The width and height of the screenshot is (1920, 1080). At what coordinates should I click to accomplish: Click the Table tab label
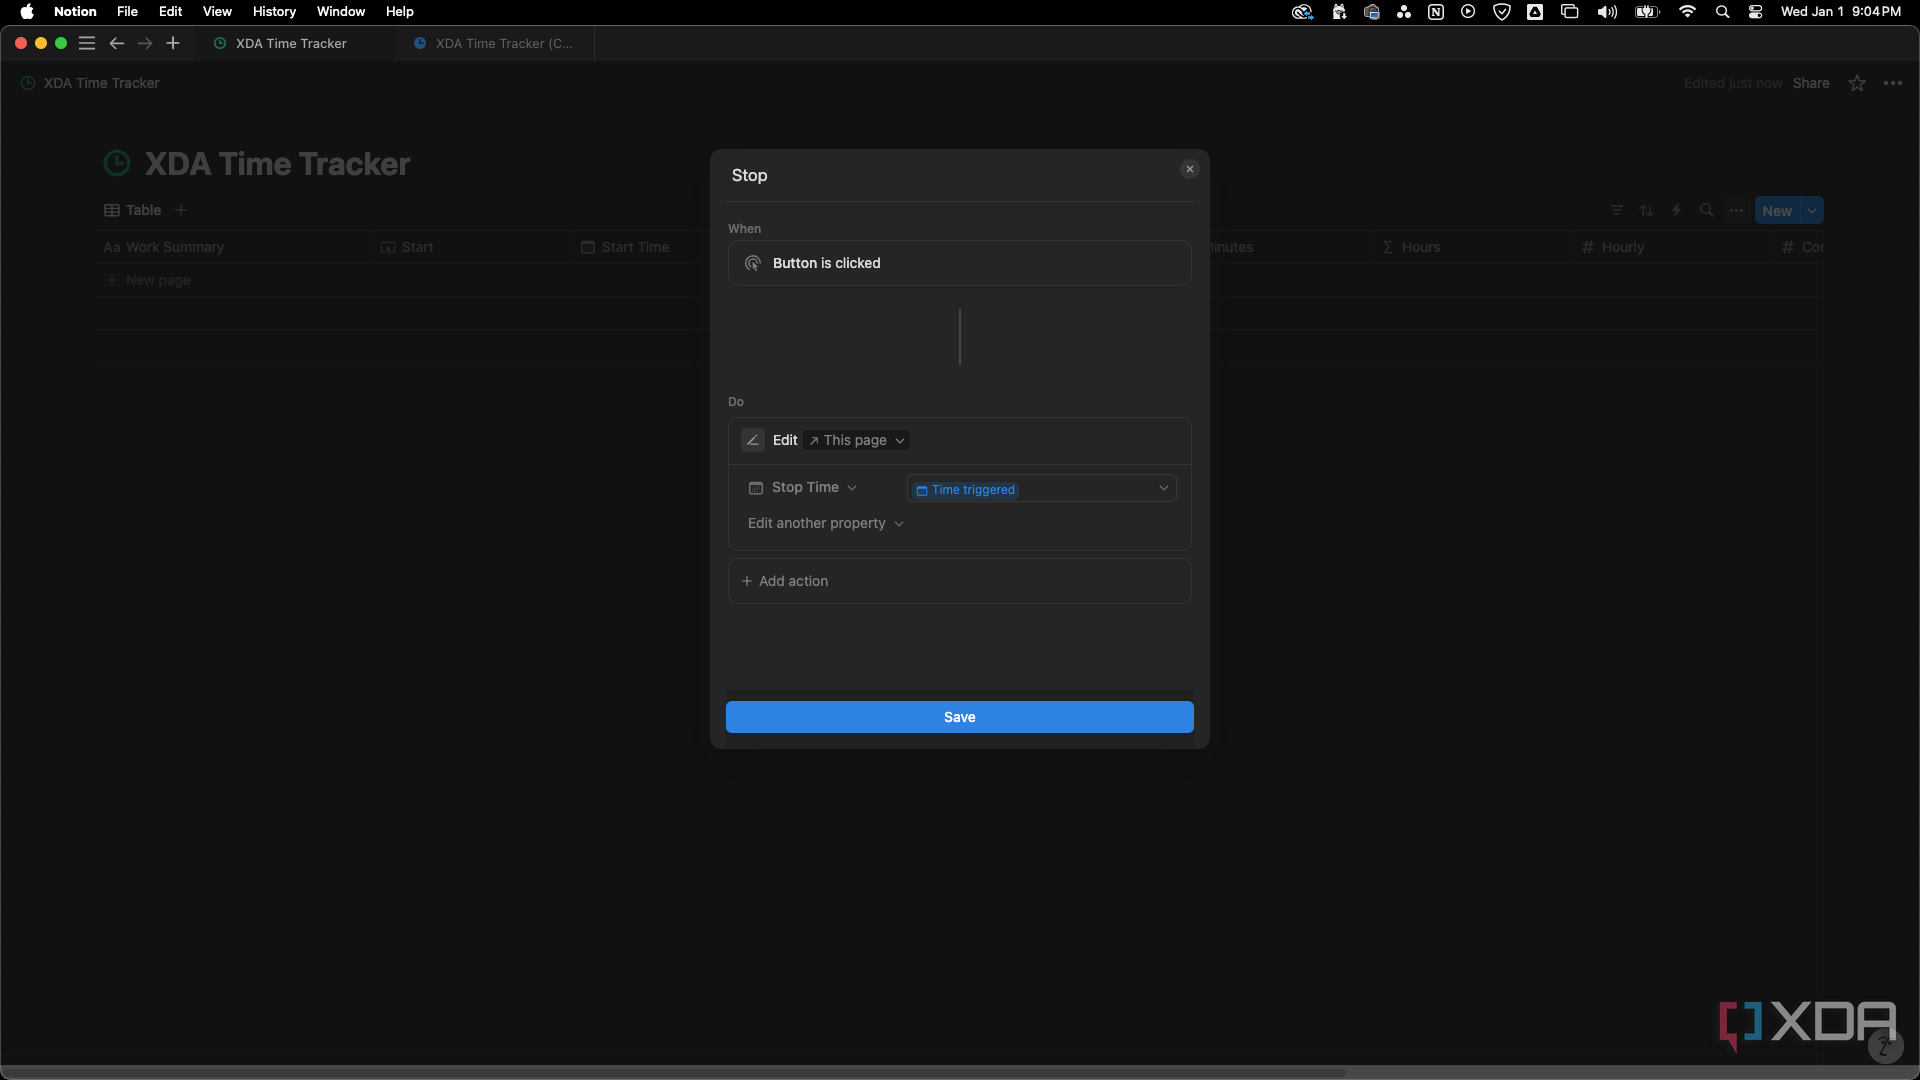(142, 210)
